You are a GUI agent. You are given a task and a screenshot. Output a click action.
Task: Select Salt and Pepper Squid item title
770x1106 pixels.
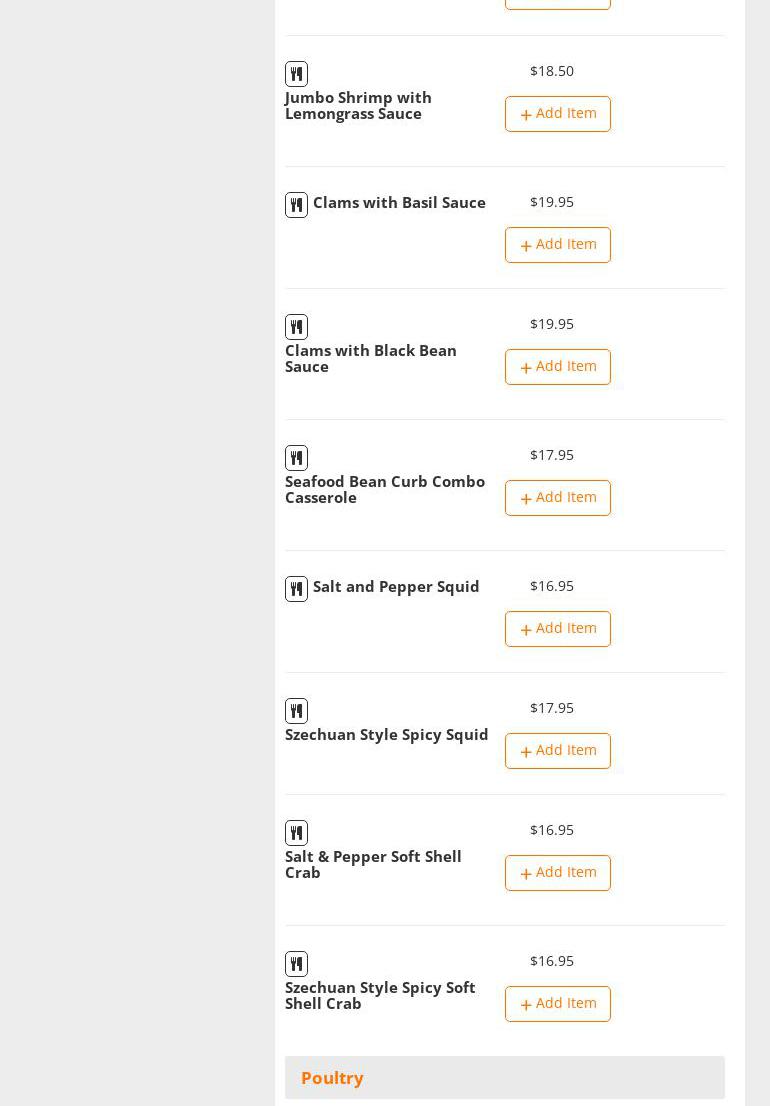(x=396, y=587)
